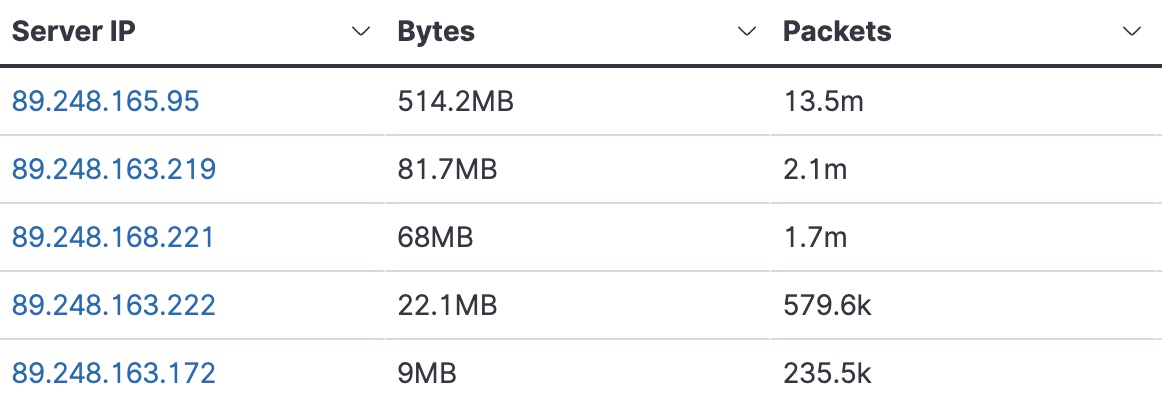Open the 89.248.165.95 IP link
This screenshot has width=1162, height=406.
(x=106, y=102)
